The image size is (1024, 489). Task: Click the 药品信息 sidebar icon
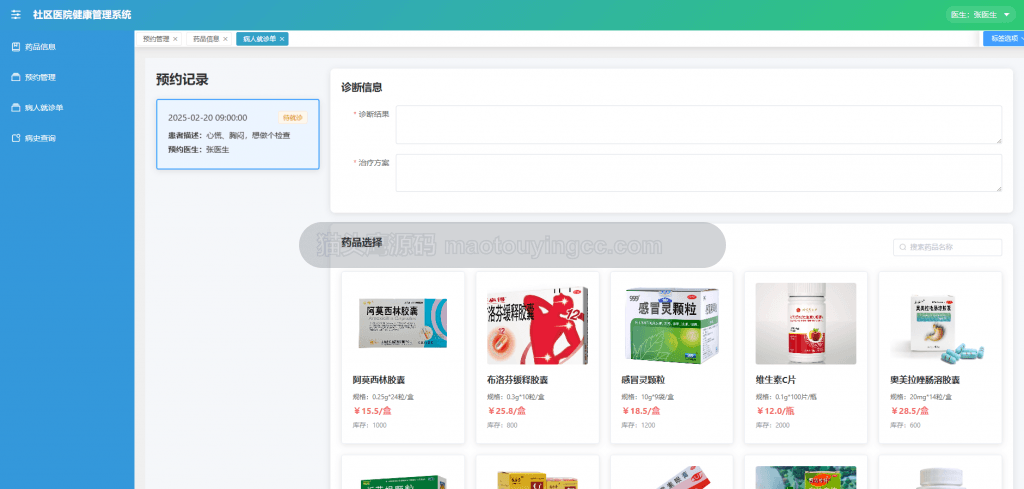pyautogui.click(x=16, y=46)
